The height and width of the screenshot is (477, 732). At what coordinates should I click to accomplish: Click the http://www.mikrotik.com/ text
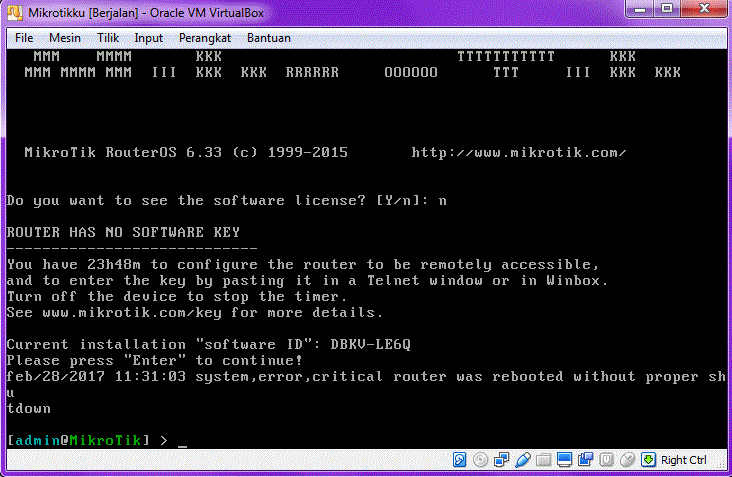pyautogui.click(x=519, y=153)
